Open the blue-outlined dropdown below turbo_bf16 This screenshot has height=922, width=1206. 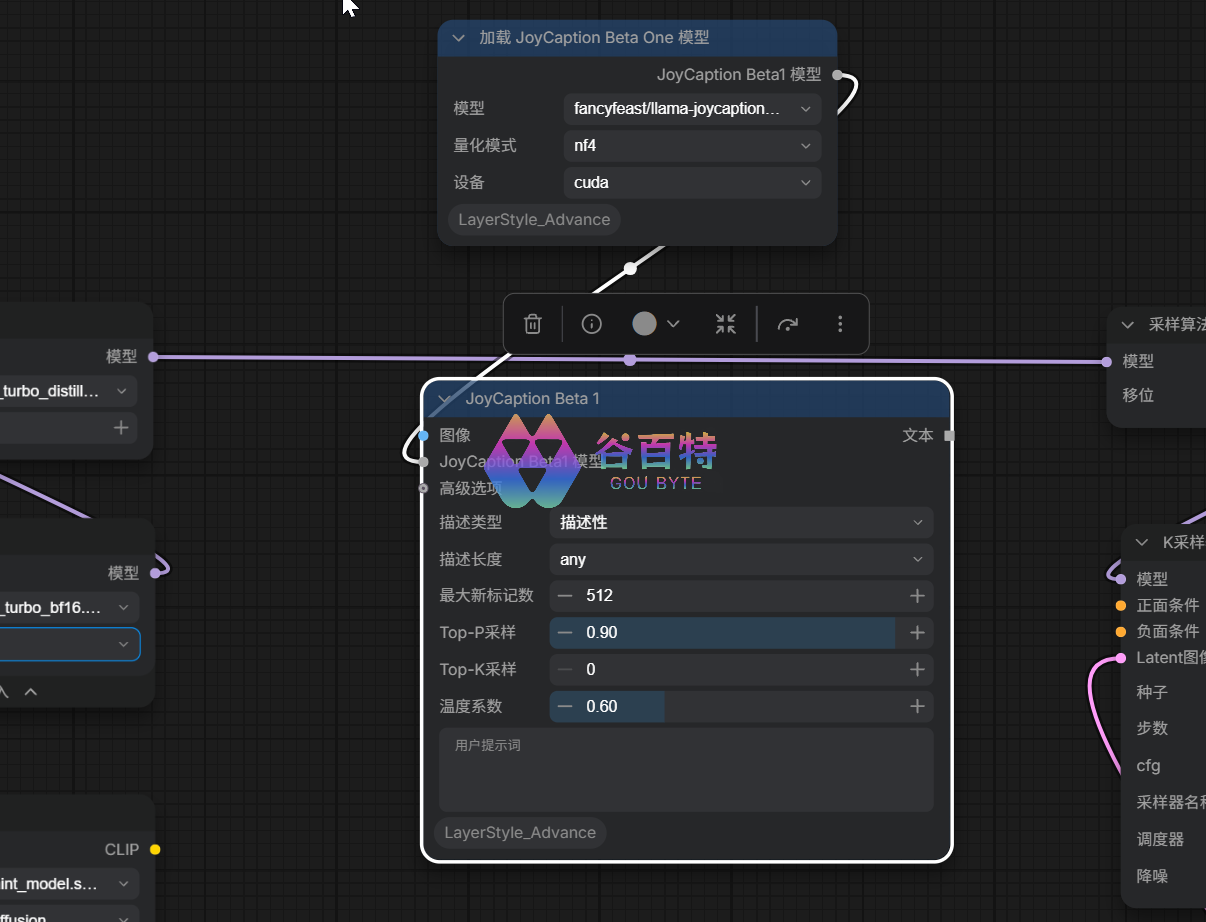(70, 644)
